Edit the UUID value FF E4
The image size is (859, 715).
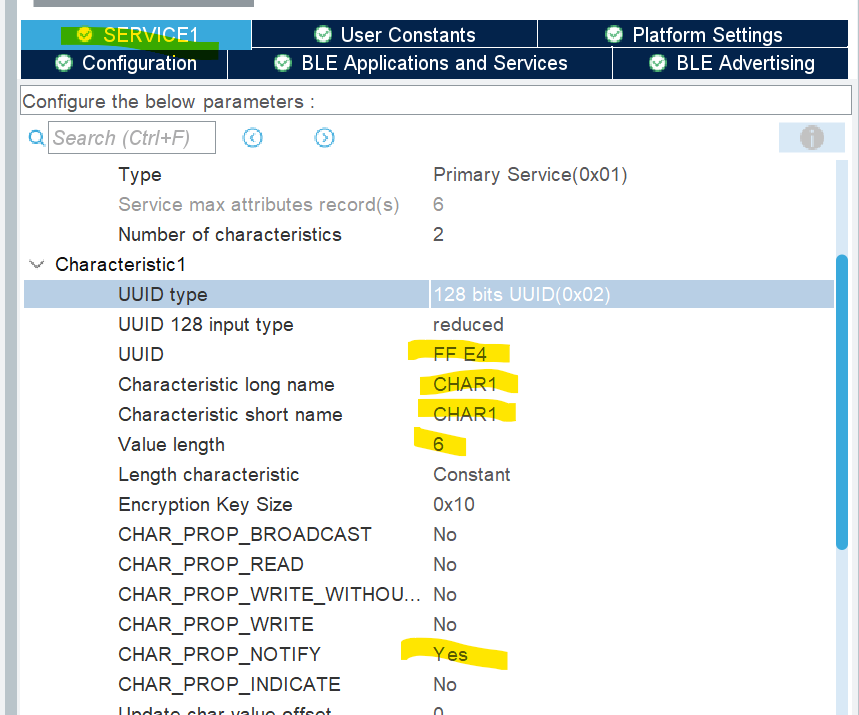pyautogui.click(x=460, y=354)
